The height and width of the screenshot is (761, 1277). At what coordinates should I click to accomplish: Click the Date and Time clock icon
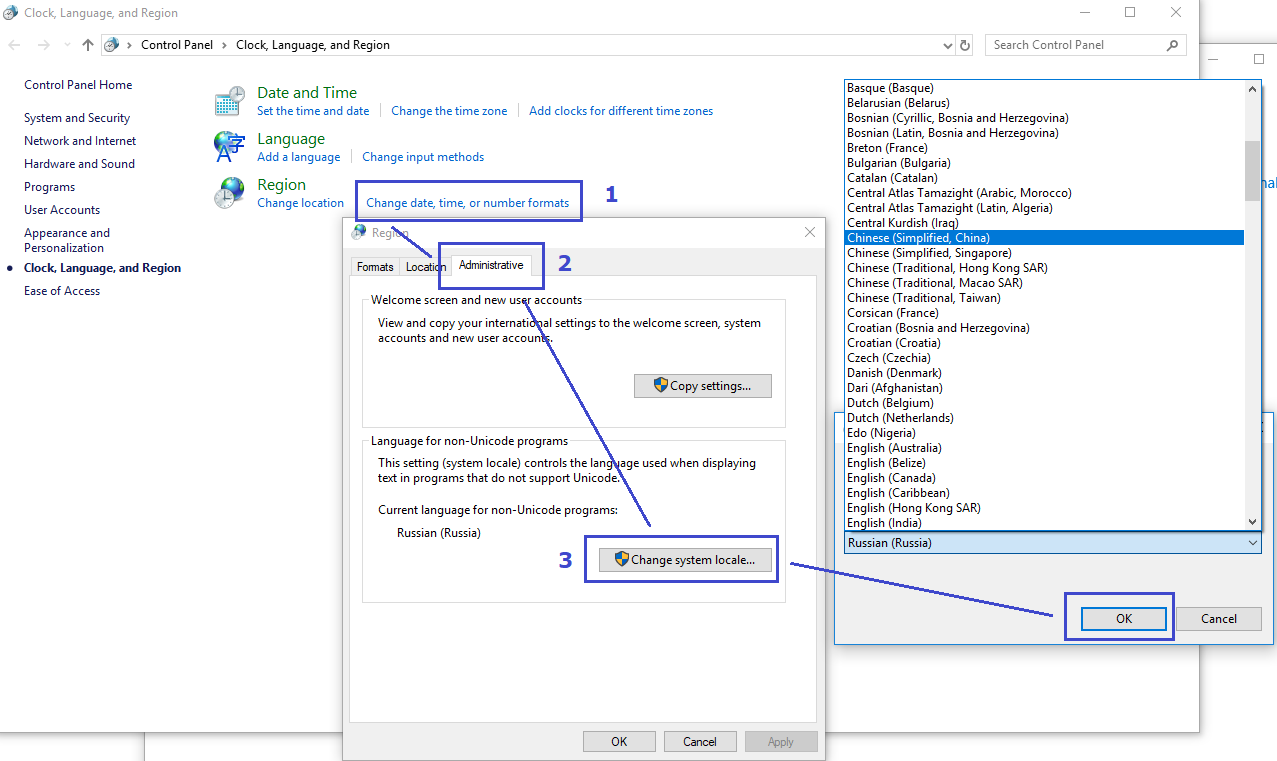229,102
